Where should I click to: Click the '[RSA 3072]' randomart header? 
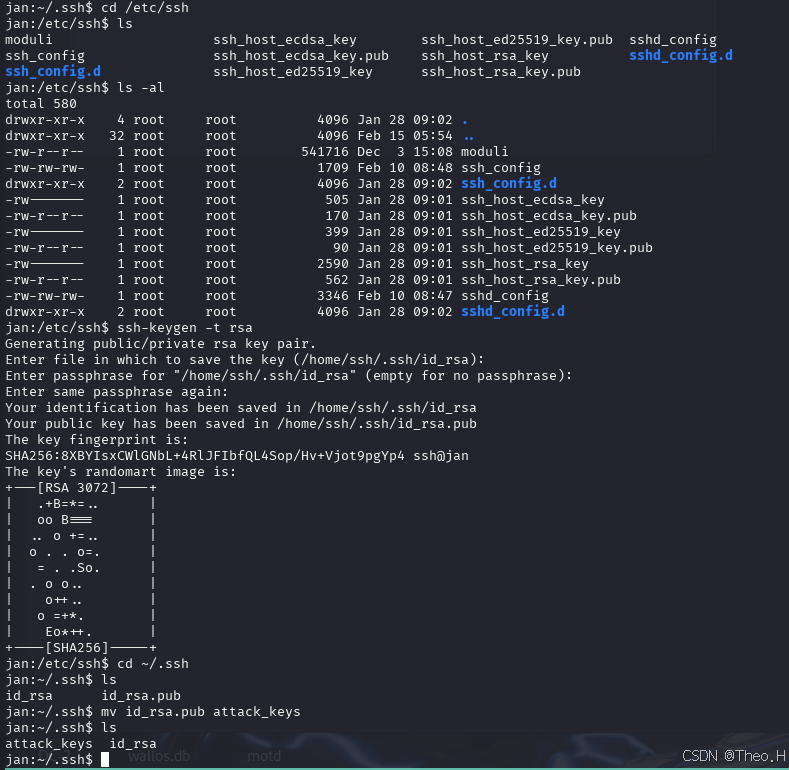77,488
